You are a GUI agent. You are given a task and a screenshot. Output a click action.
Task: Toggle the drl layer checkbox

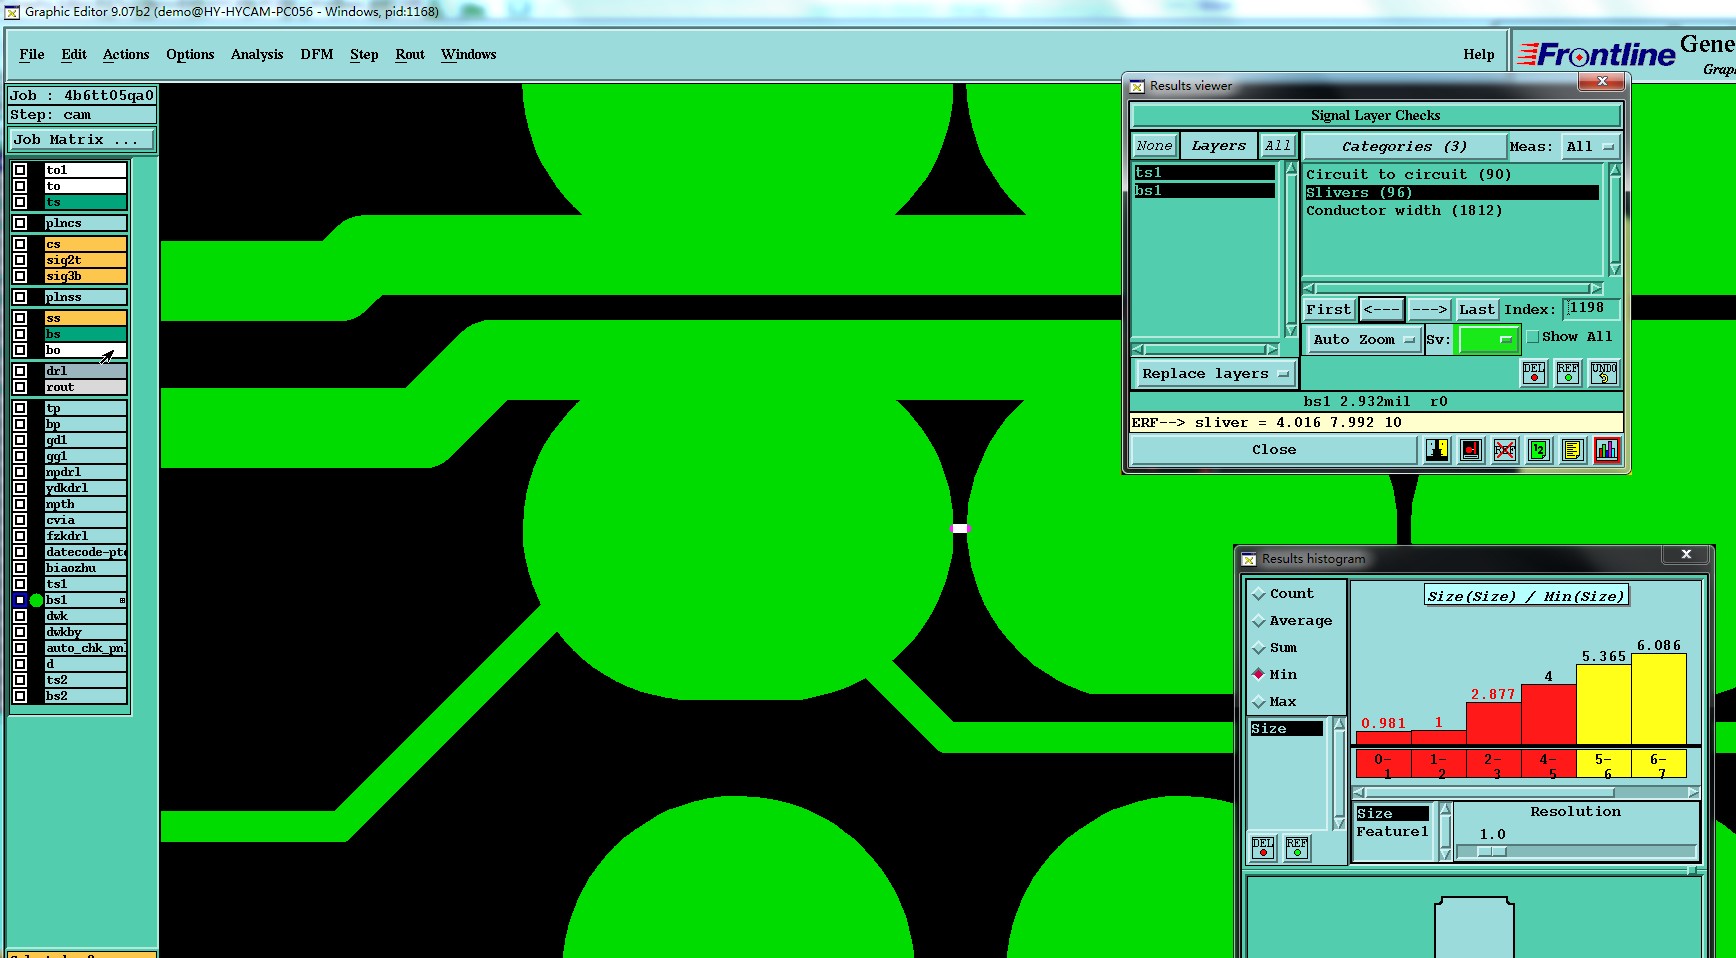pos(20,371)
